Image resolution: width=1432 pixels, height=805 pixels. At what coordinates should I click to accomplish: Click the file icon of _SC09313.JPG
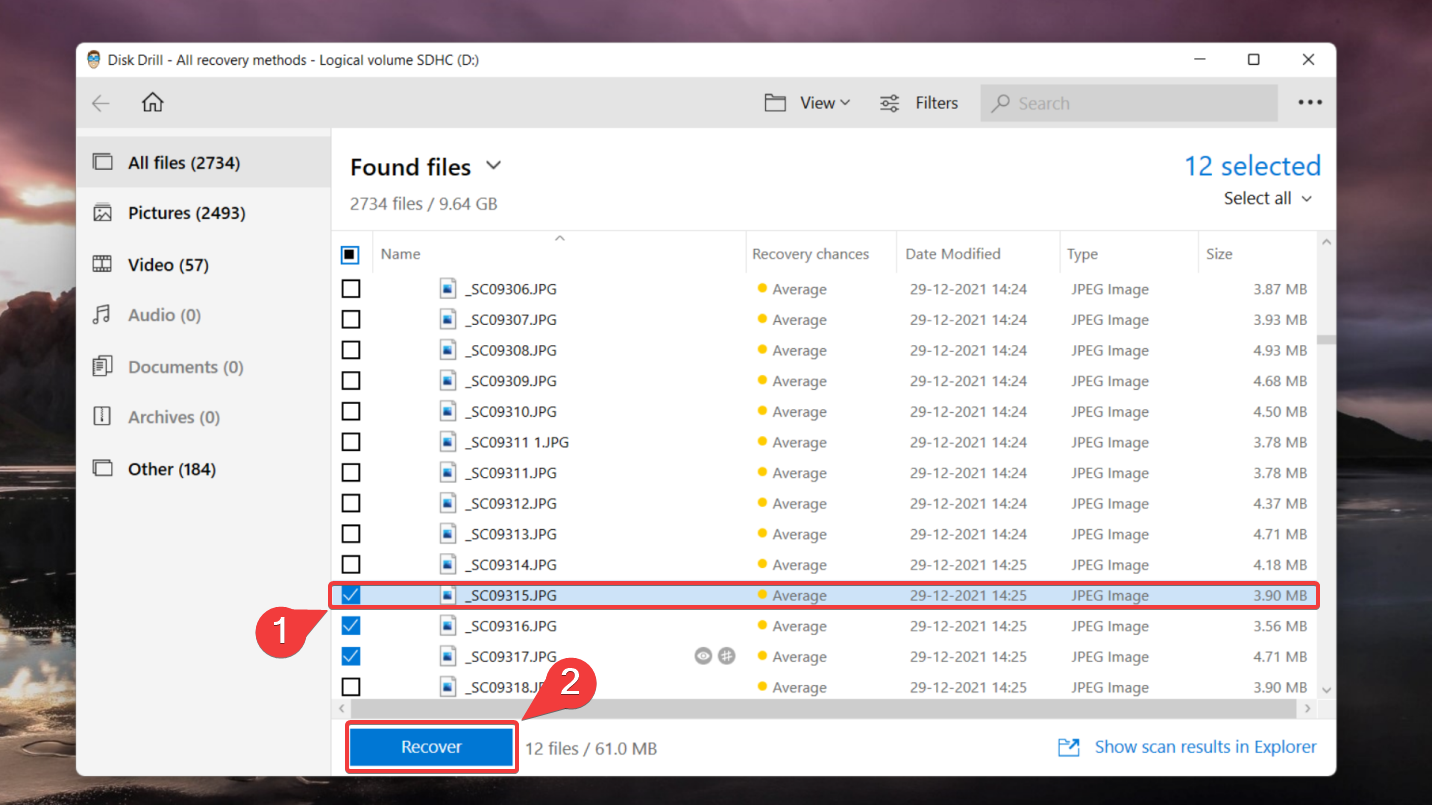448,534
